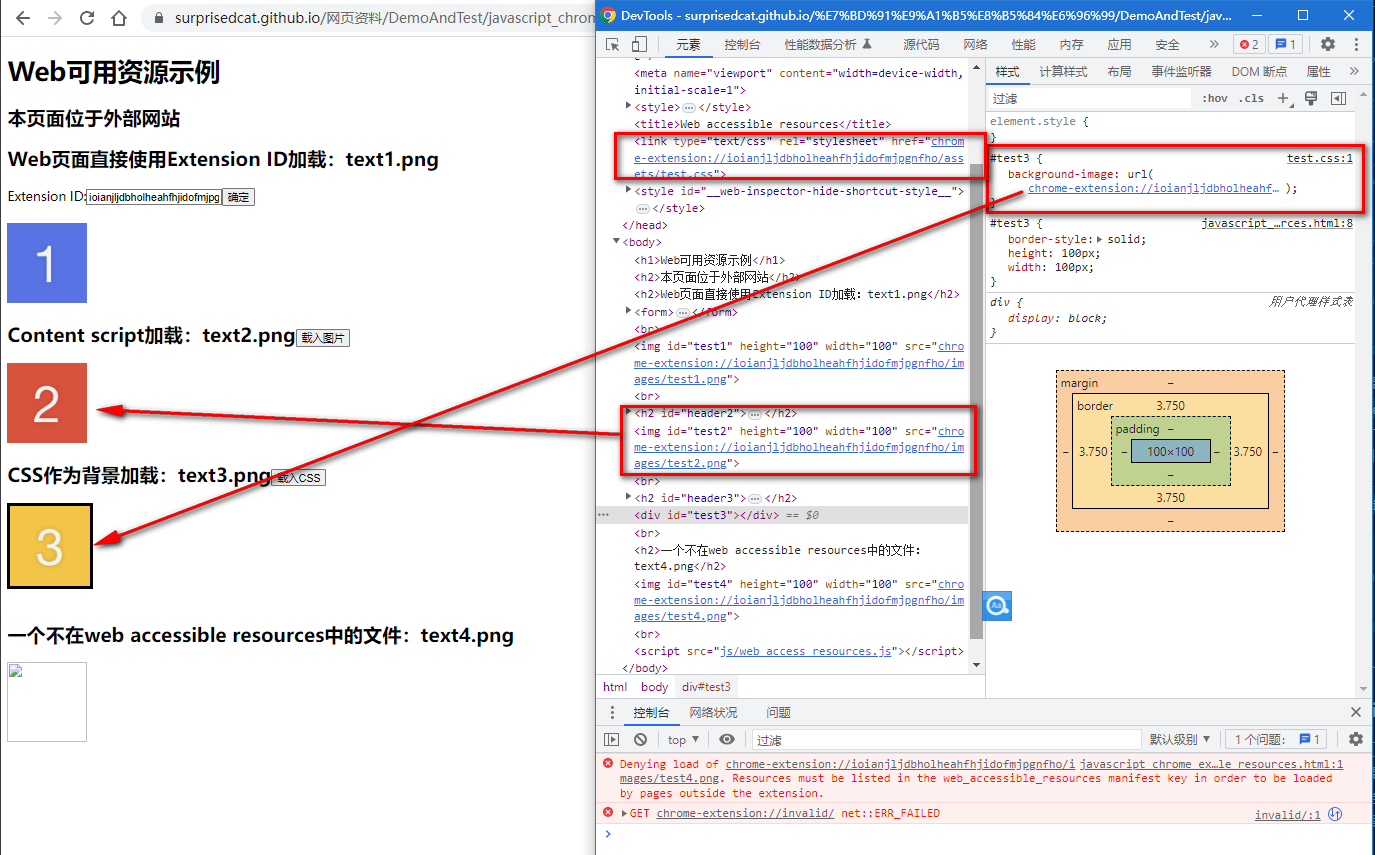The image size is (1375, 855).
Task: Click browser reload icon
Action: 87,18
